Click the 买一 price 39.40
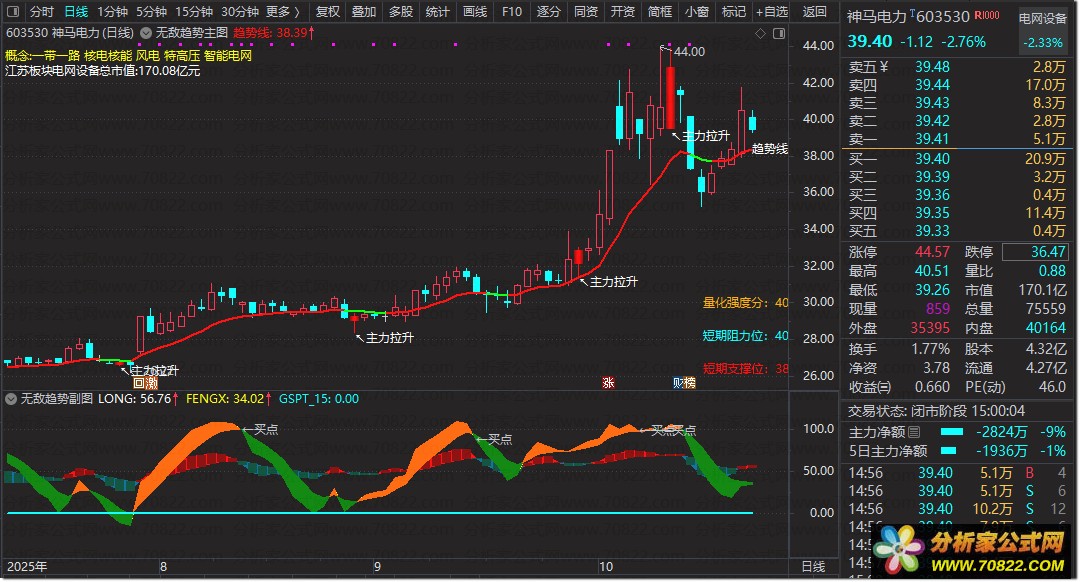This screenshot has width=1081, height=582. click(x=932, y=159)
